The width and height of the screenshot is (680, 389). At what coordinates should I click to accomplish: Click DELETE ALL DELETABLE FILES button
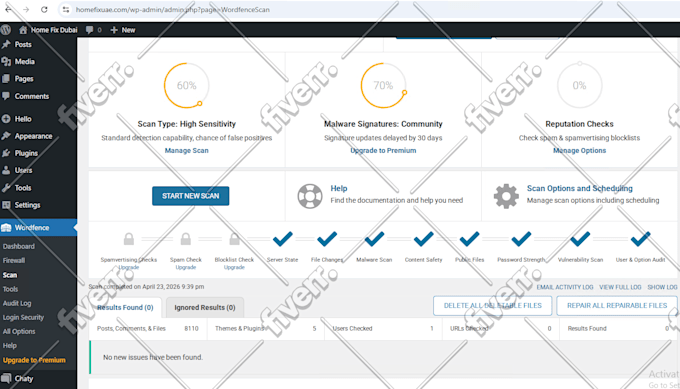point(493,306)
